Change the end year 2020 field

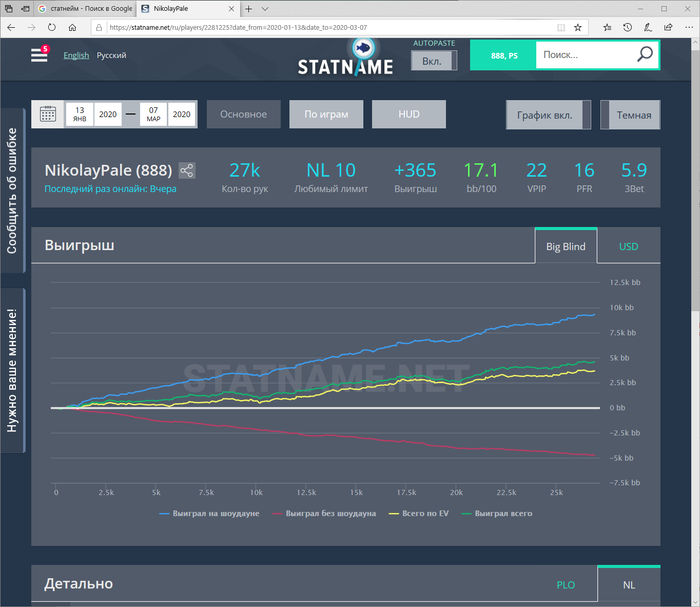181,114
